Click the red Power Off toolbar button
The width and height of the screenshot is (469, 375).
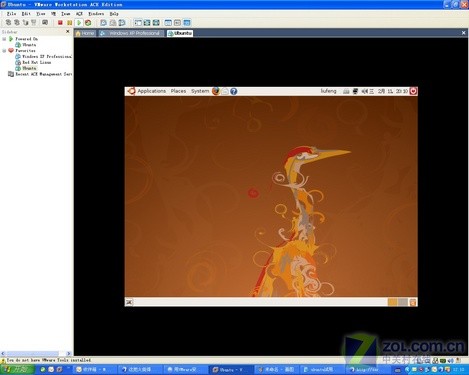point(60,23)
